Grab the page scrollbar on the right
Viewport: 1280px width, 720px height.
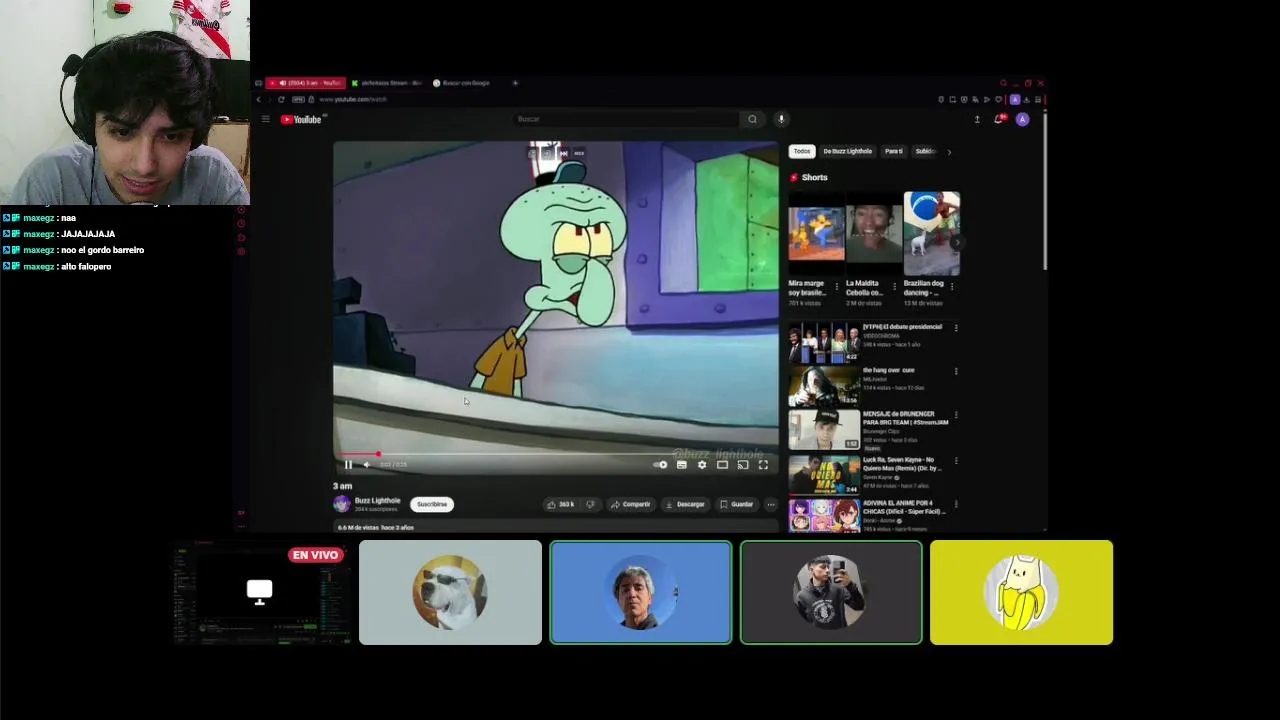1045,190
